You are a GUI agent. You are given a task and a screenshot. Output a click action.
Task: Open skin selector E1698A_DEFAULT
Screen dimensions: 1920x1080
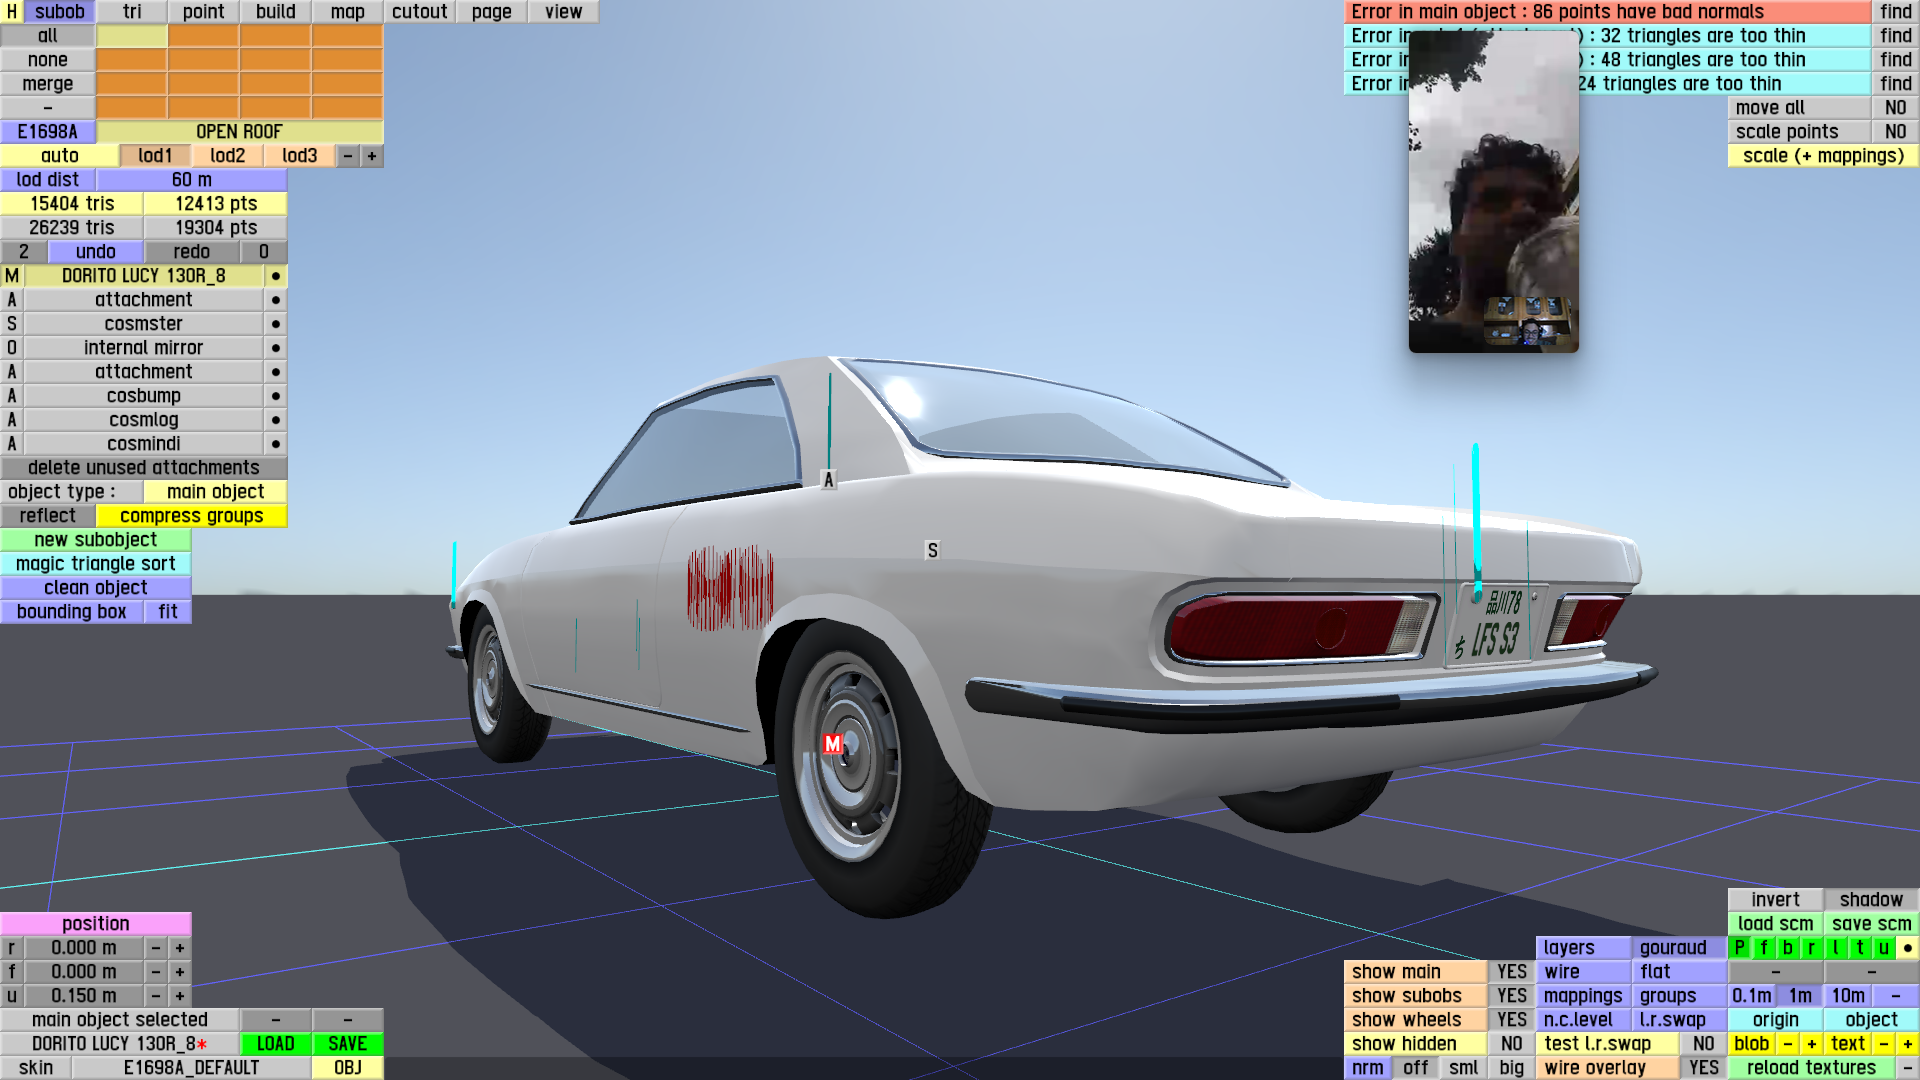pos(191,1067)
